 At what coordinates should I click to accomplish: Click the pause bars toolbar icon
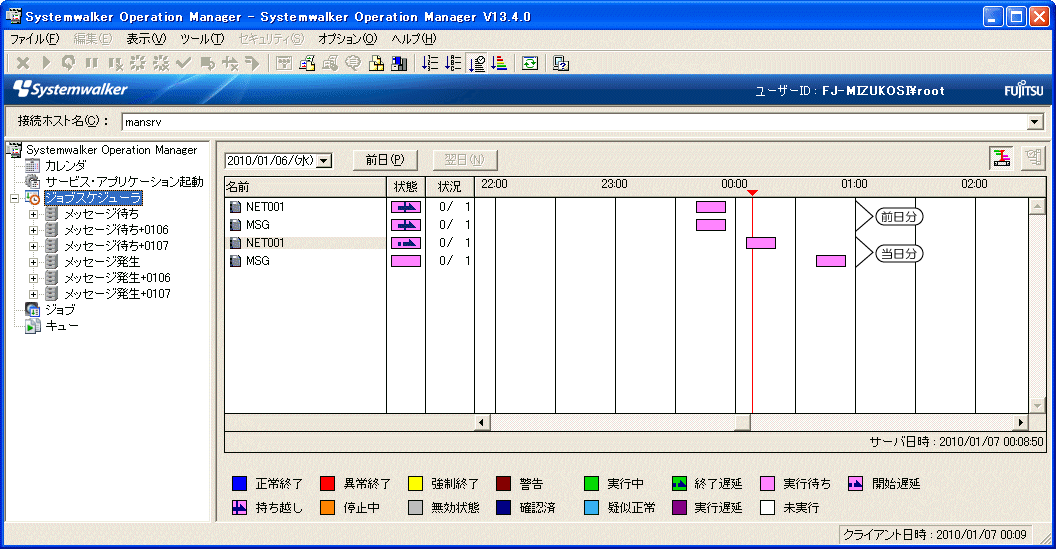[92, 63]
